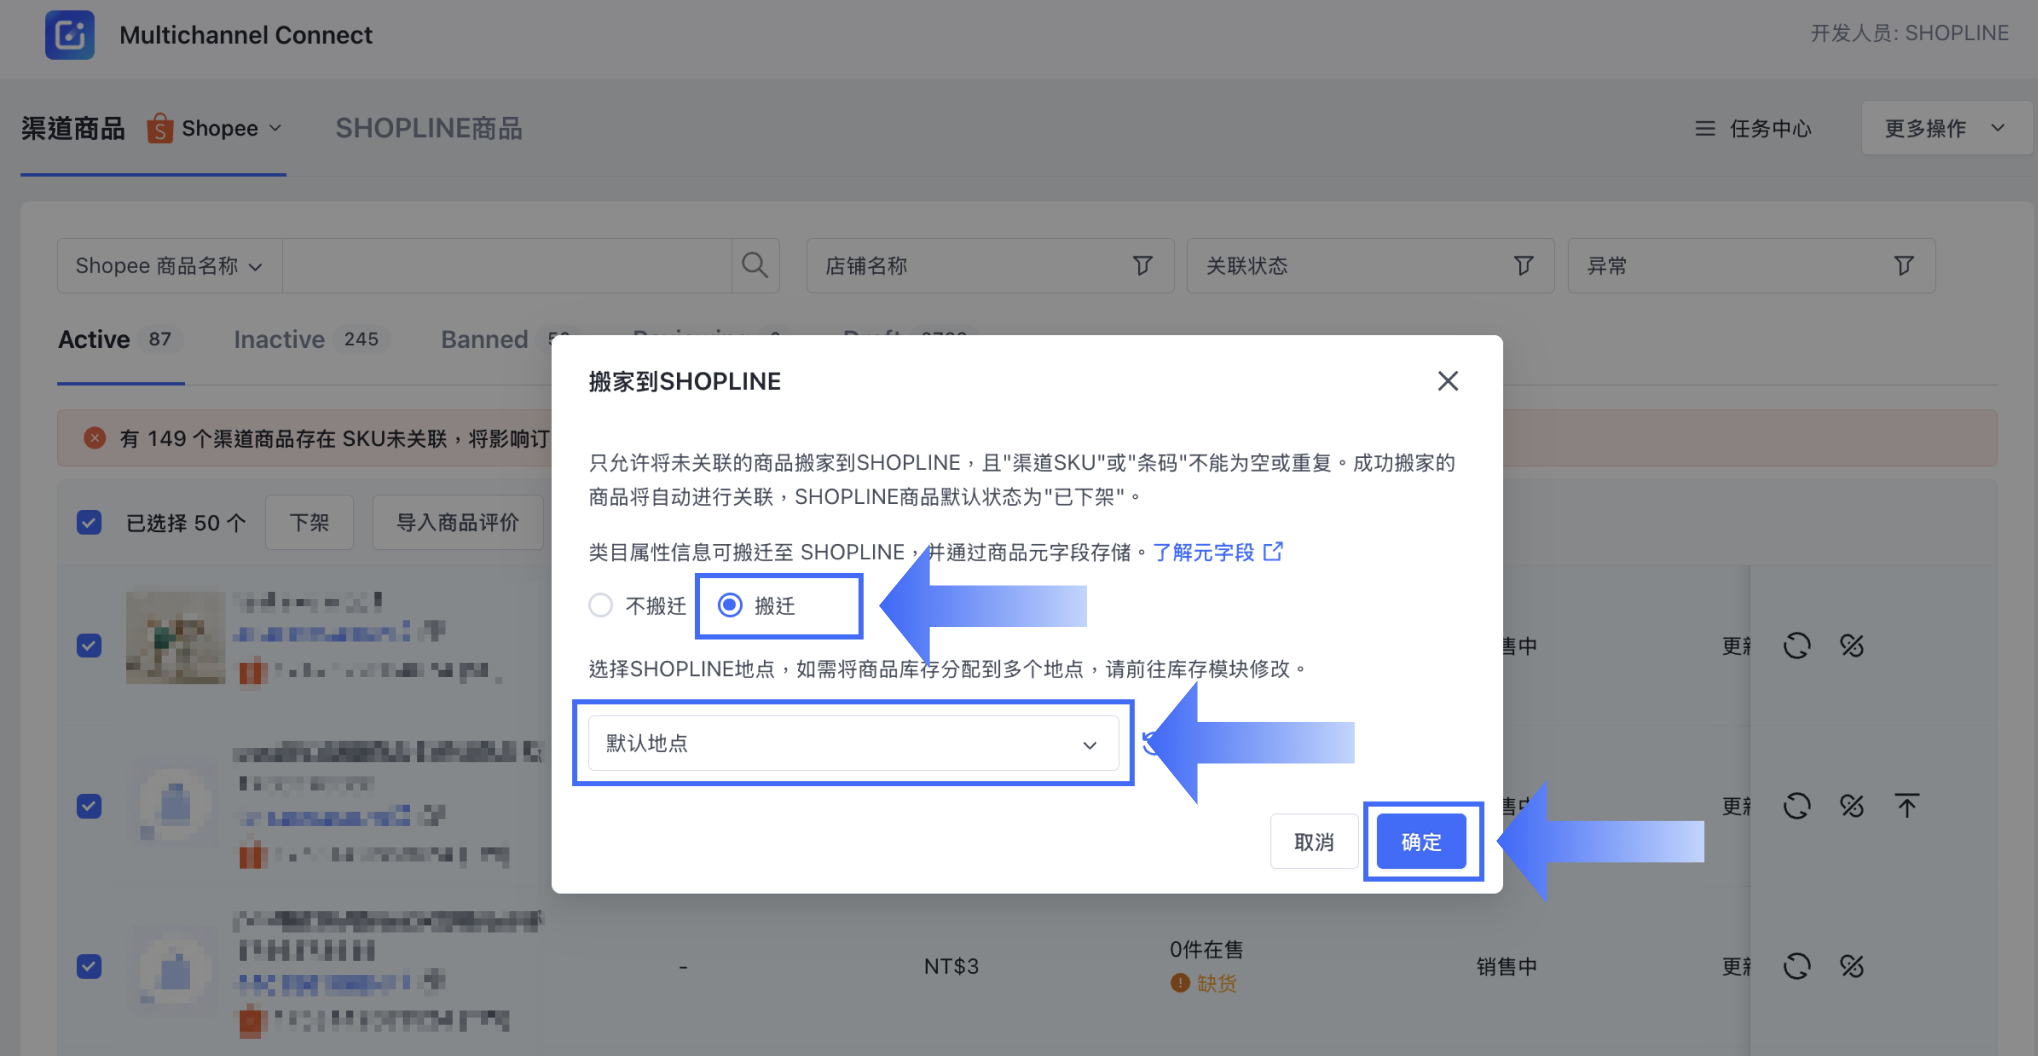
Task: Click the Shopee shopping bag icon
Action: pyautogui.click(x=160, y=128)
